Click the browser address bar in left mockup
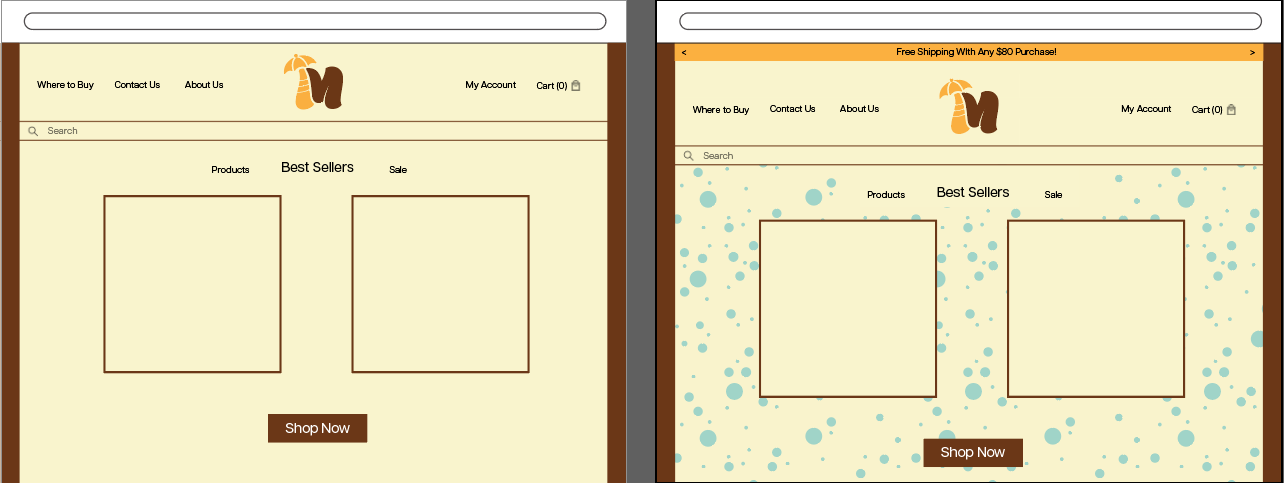 [x=315, y=21]
